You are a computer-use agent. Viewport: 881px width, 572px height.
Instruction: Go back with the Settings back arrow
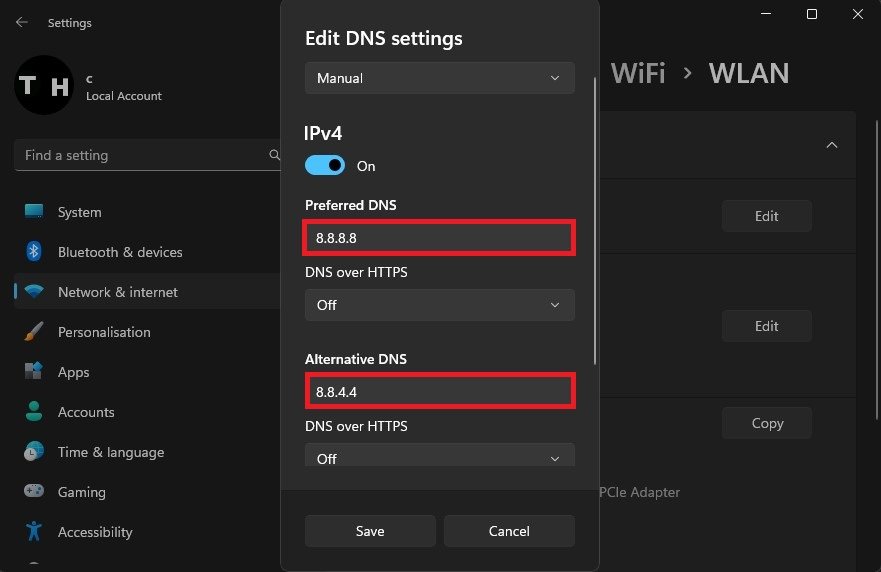pos(22,22)
